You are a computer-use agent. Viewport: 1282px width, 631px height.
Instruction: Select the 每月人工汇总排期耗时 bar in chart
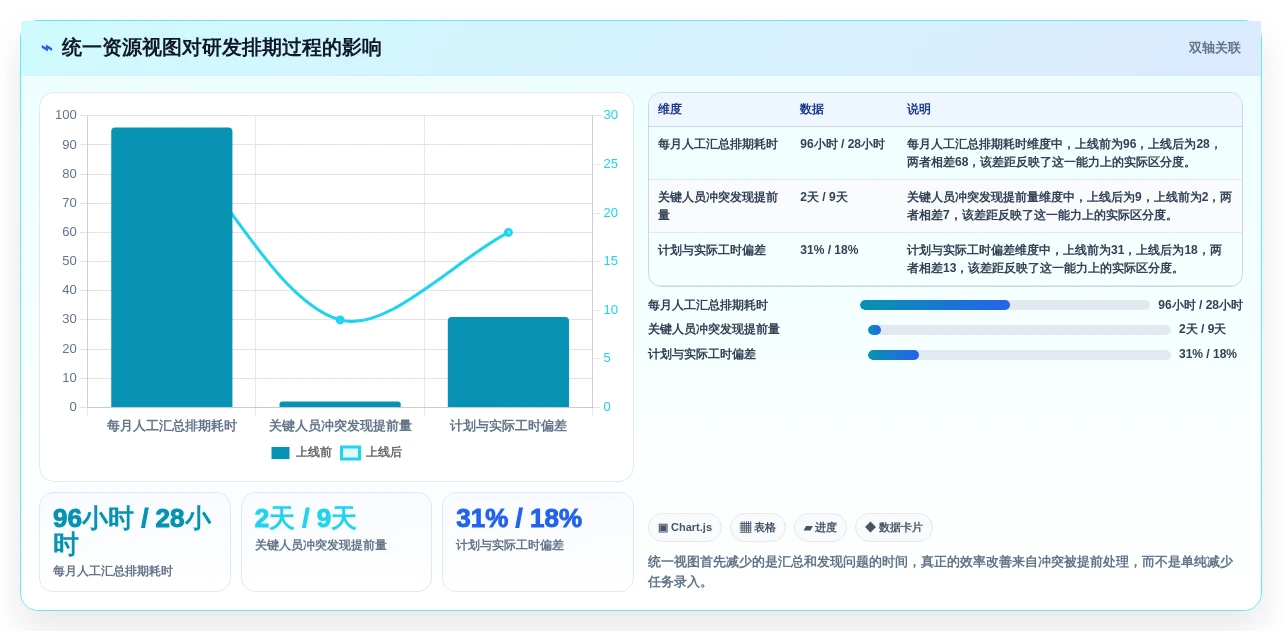171,267
